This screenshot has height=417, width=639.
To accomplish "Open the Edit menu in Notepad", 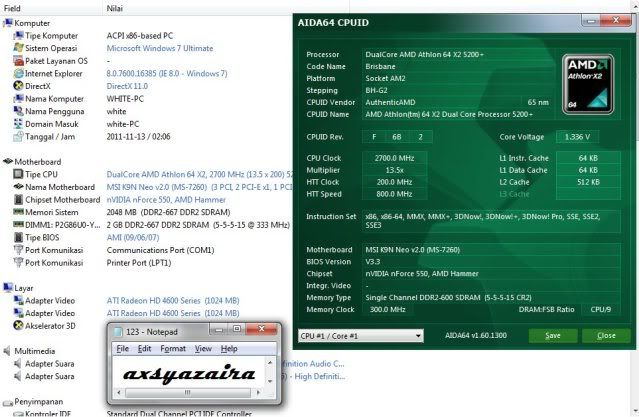I will (144, 349).
